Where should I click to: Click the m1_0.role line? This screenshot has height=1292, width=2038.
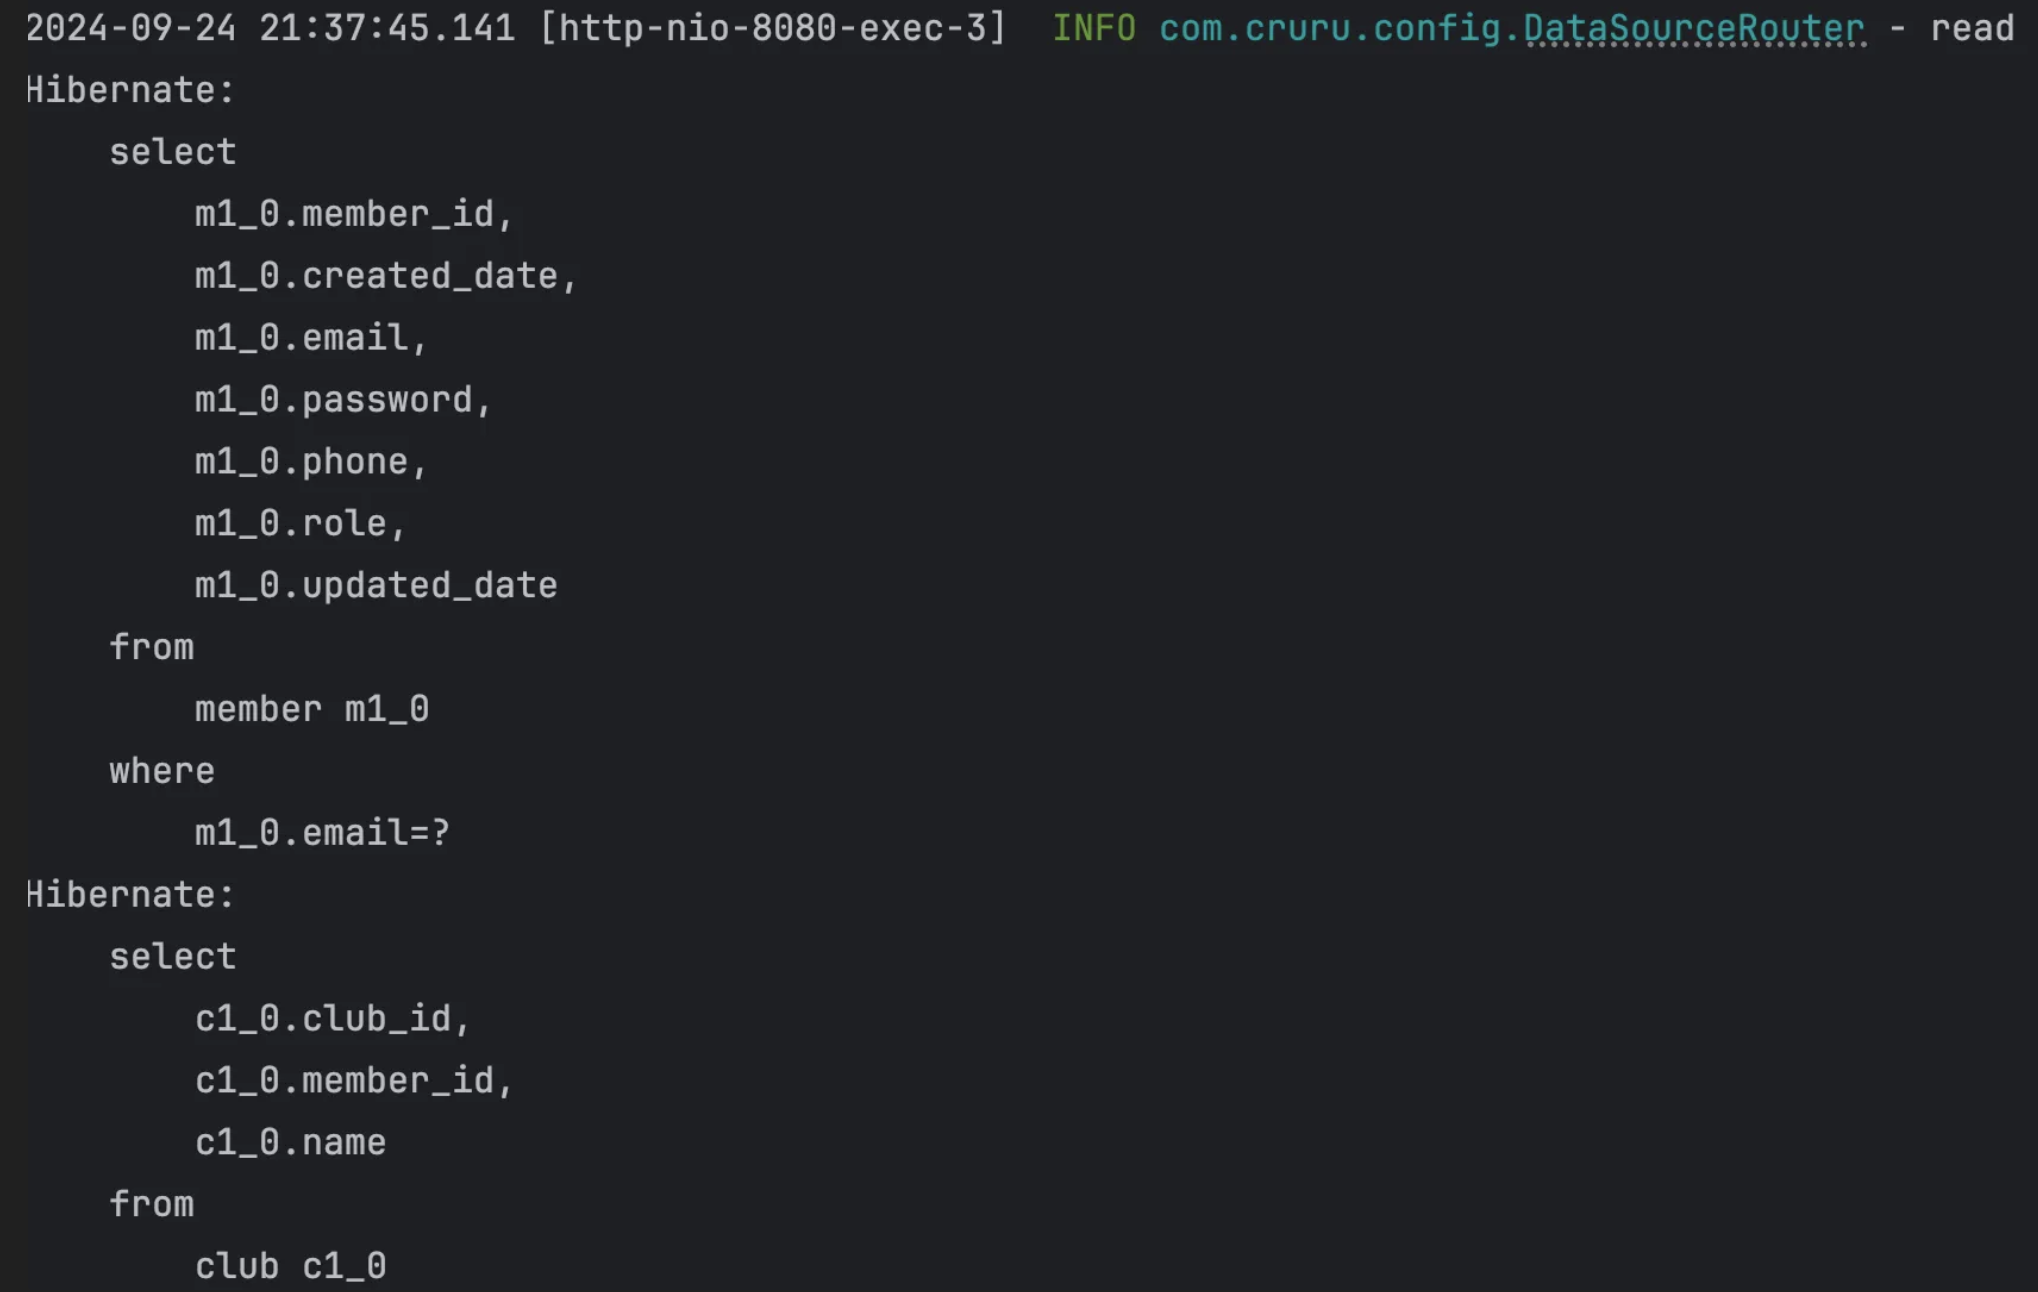(x=300, y=524)
